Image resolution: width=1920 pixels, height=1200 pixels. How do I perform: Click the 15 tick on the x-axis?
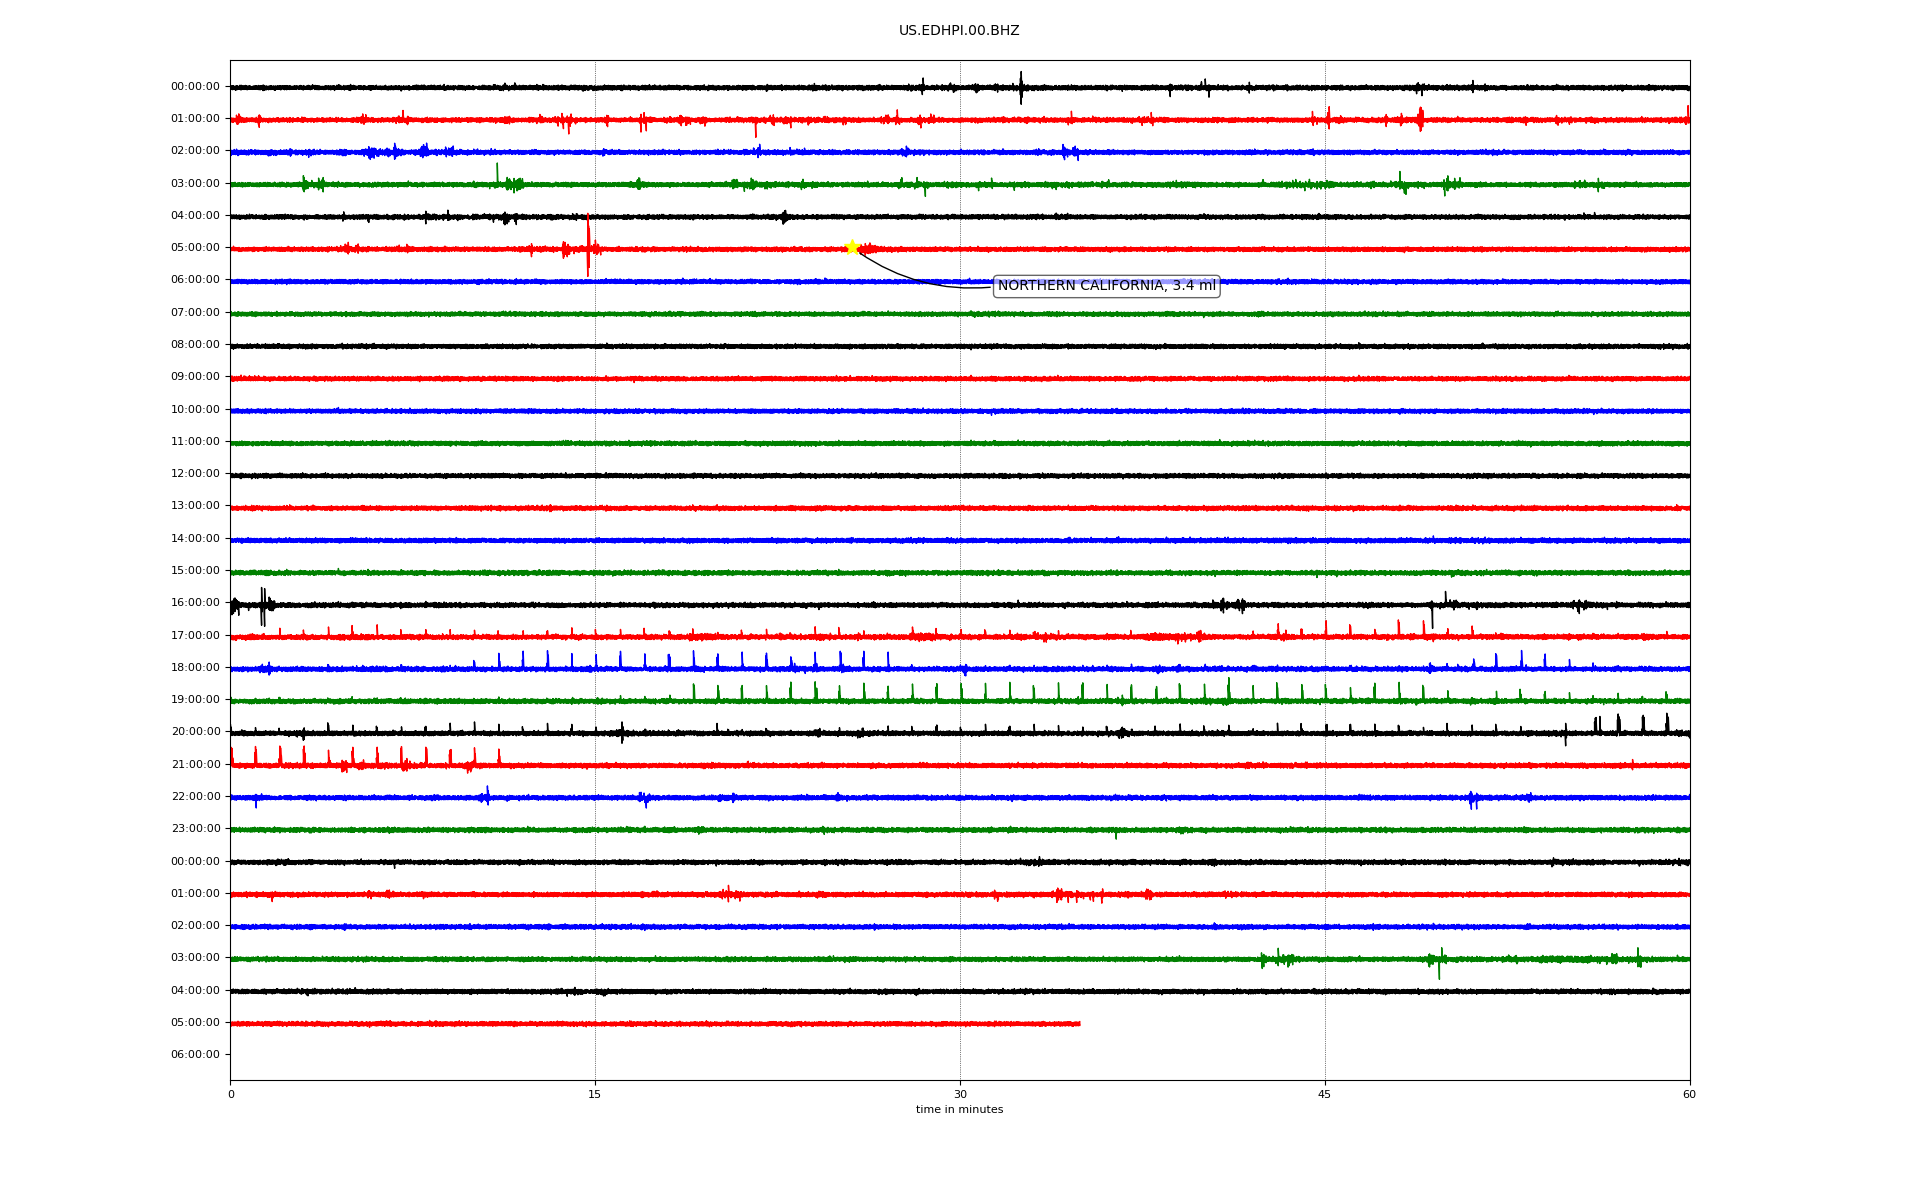[595, 1095]
